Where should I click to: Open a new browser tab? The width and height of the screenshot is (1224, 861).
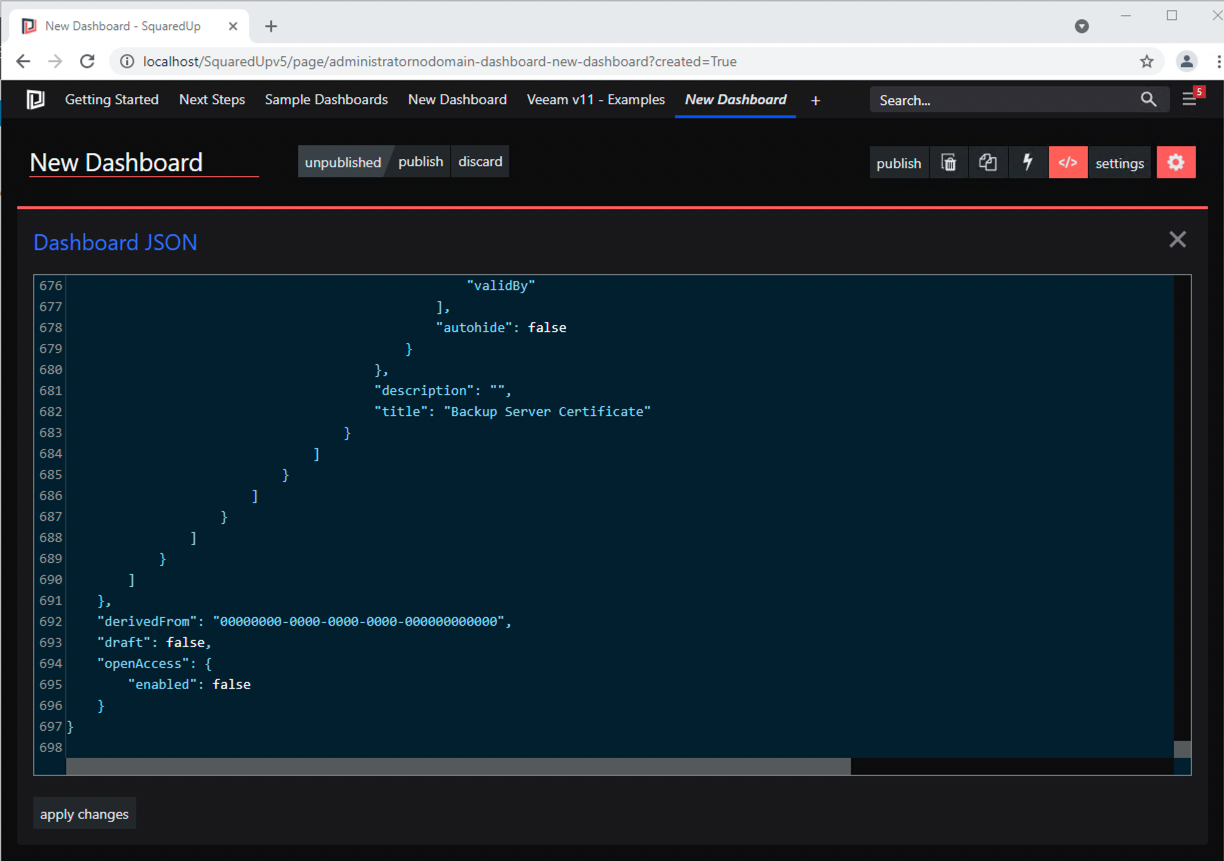pyautogui.click(x=271, y=26)
